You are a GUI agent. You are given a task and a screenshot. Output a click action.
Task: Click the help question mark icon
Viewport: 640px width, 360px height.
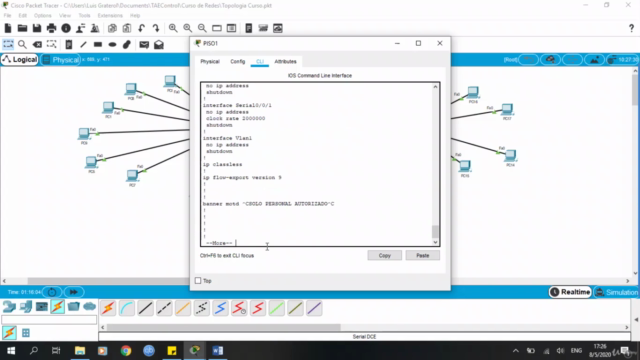631,28
